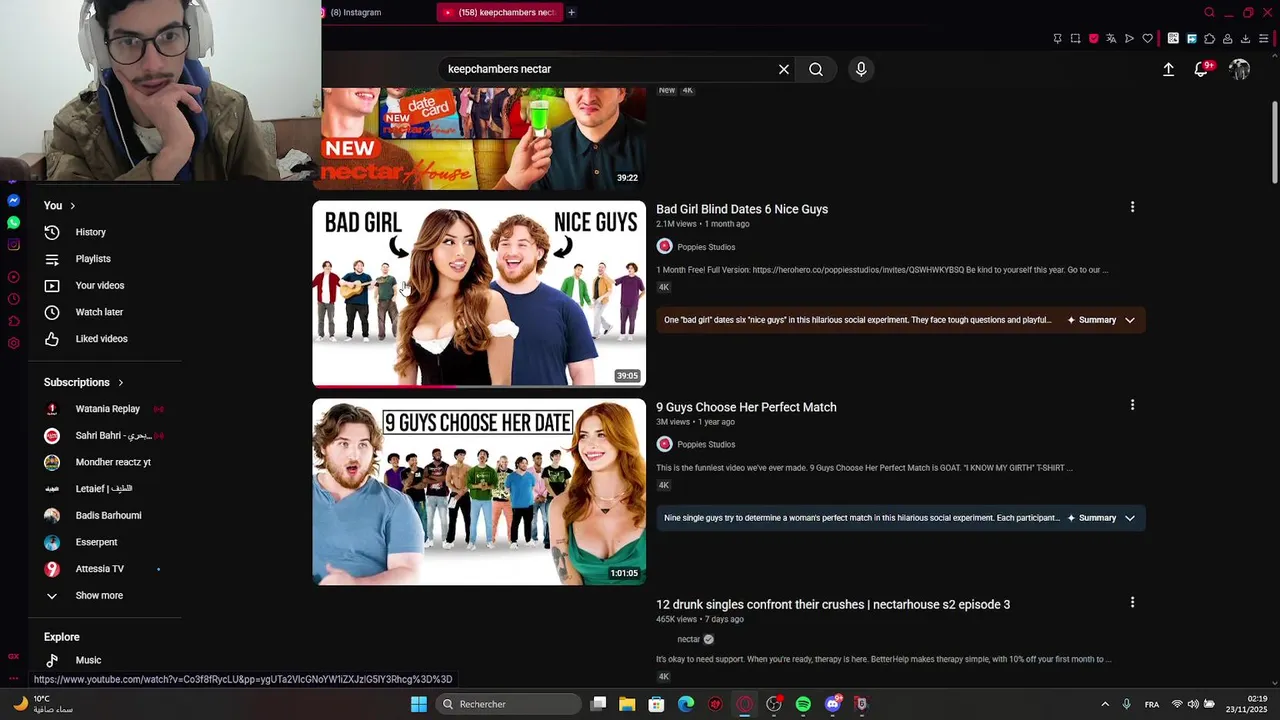Clear the YouTube search box with X
The width and height of the screenshot is (1280, 720).
coord(784,69)
